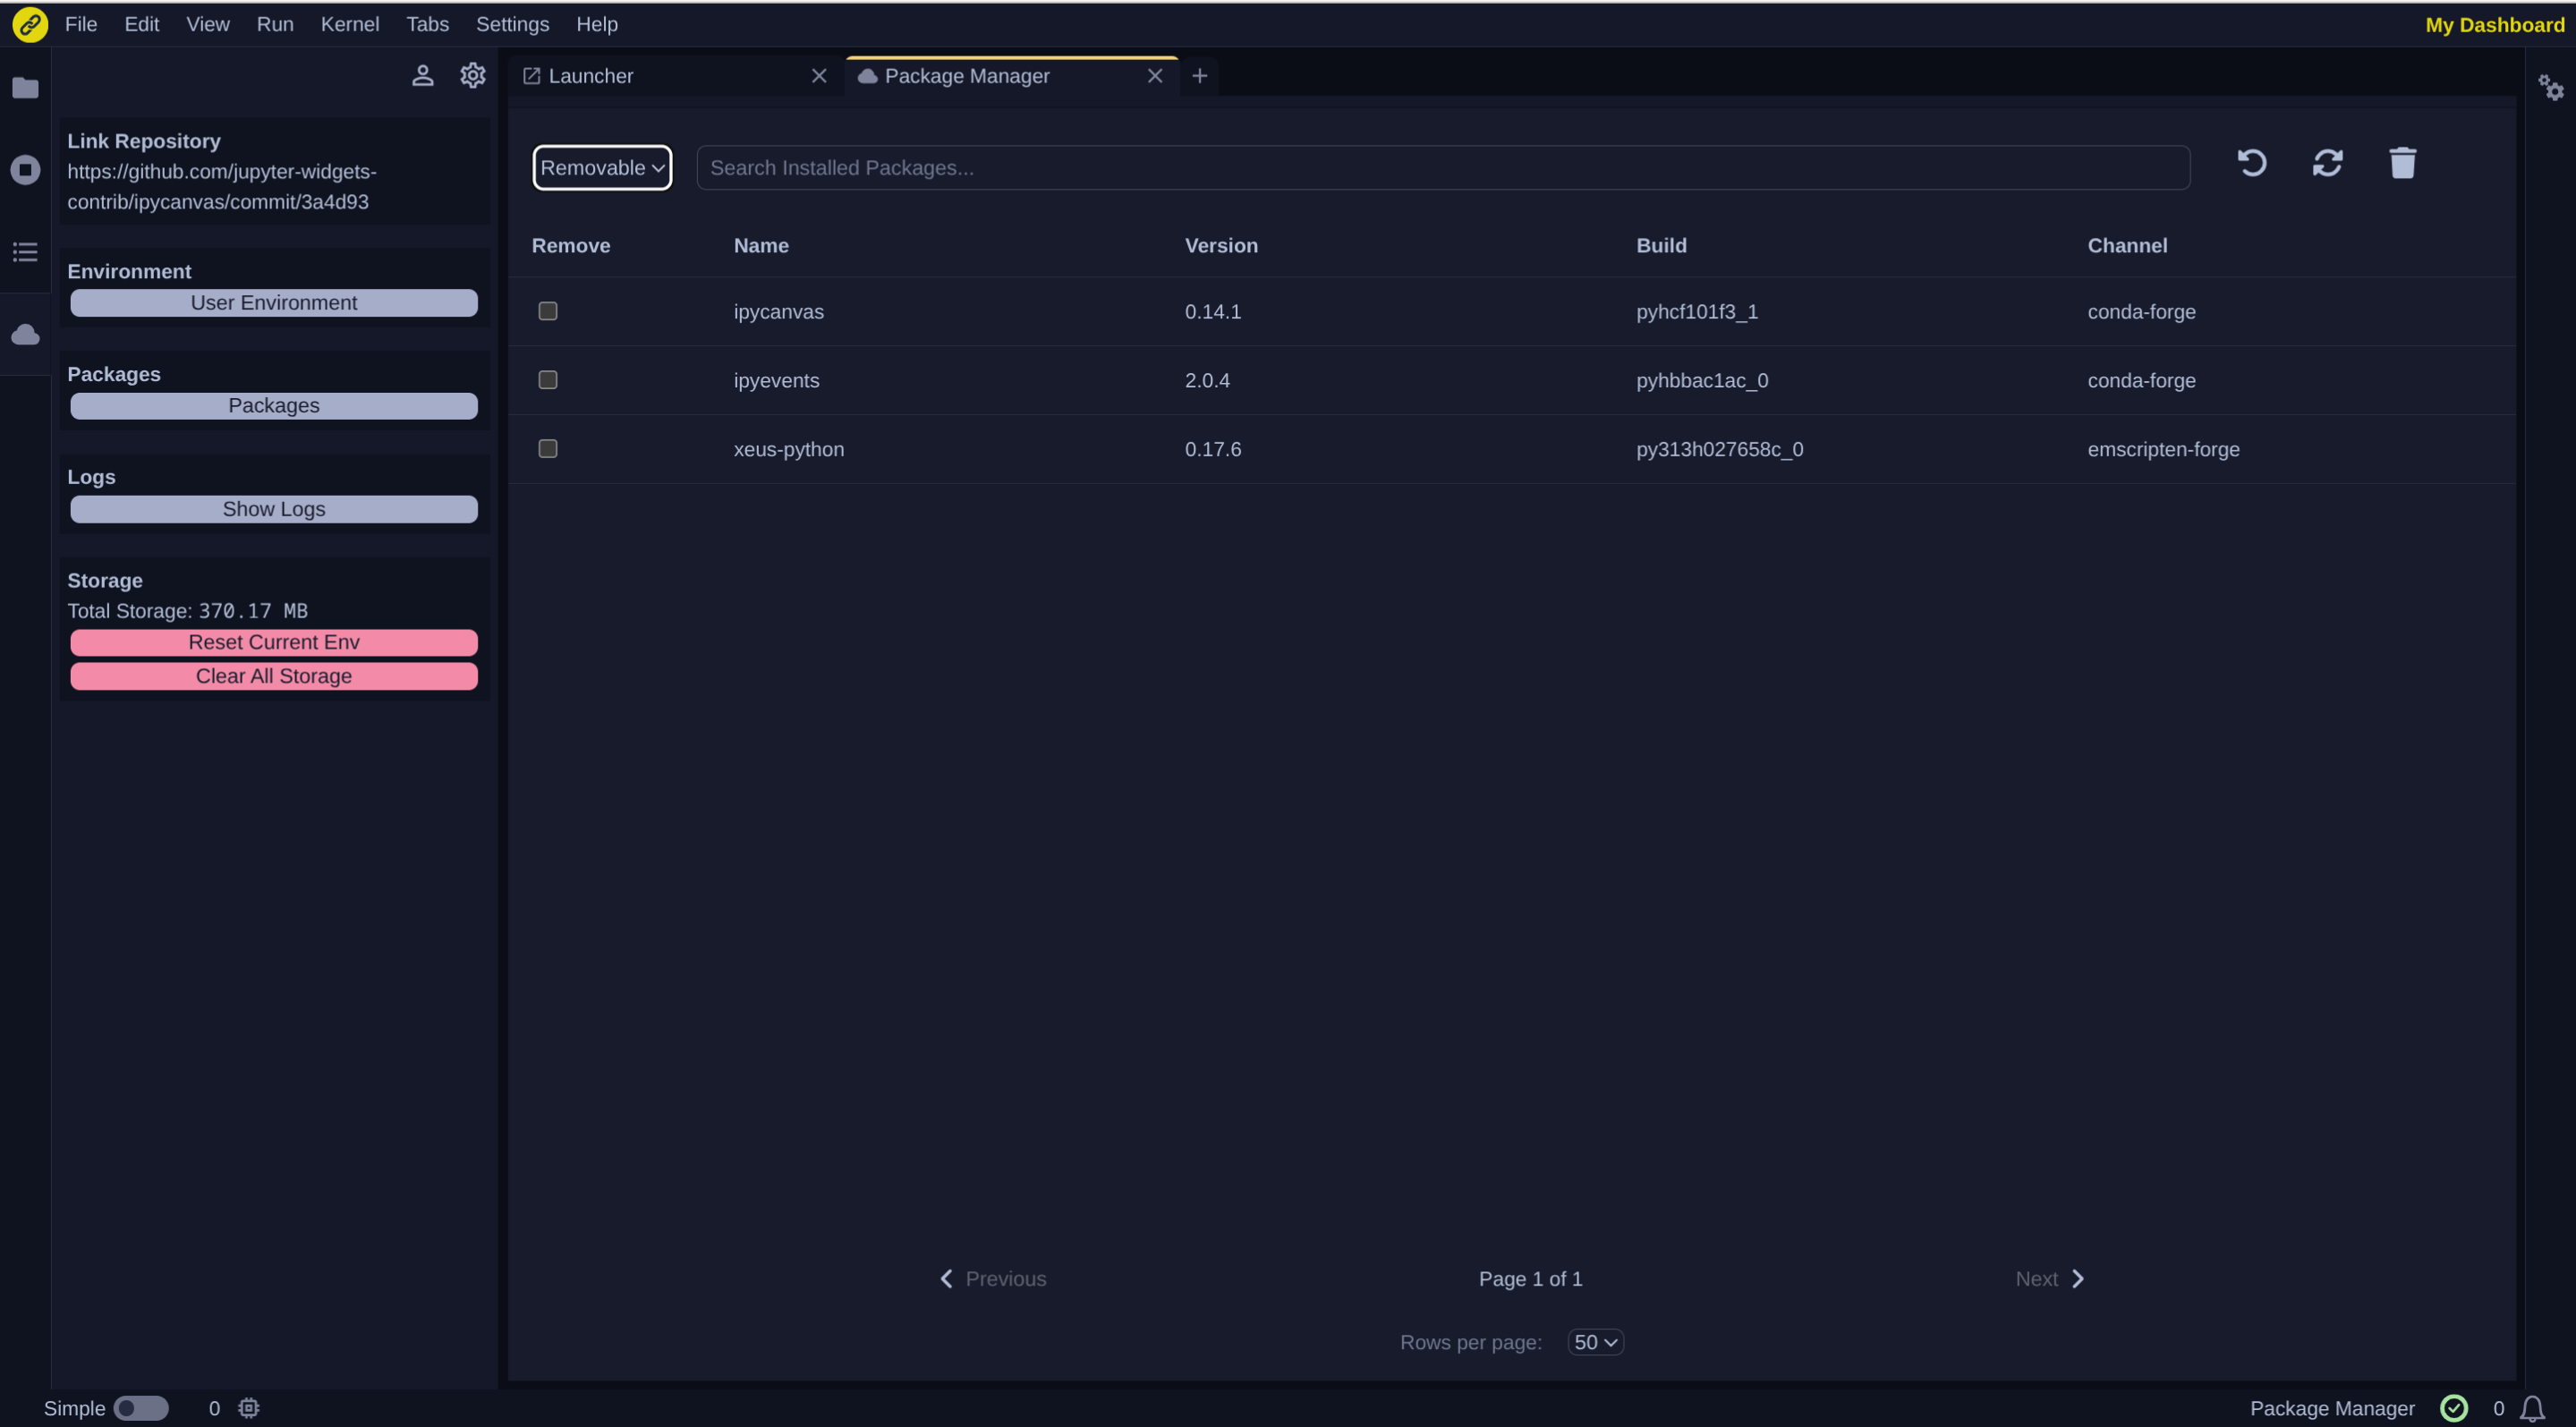Open the user account icon above Link Repository

tap(423, 75)
